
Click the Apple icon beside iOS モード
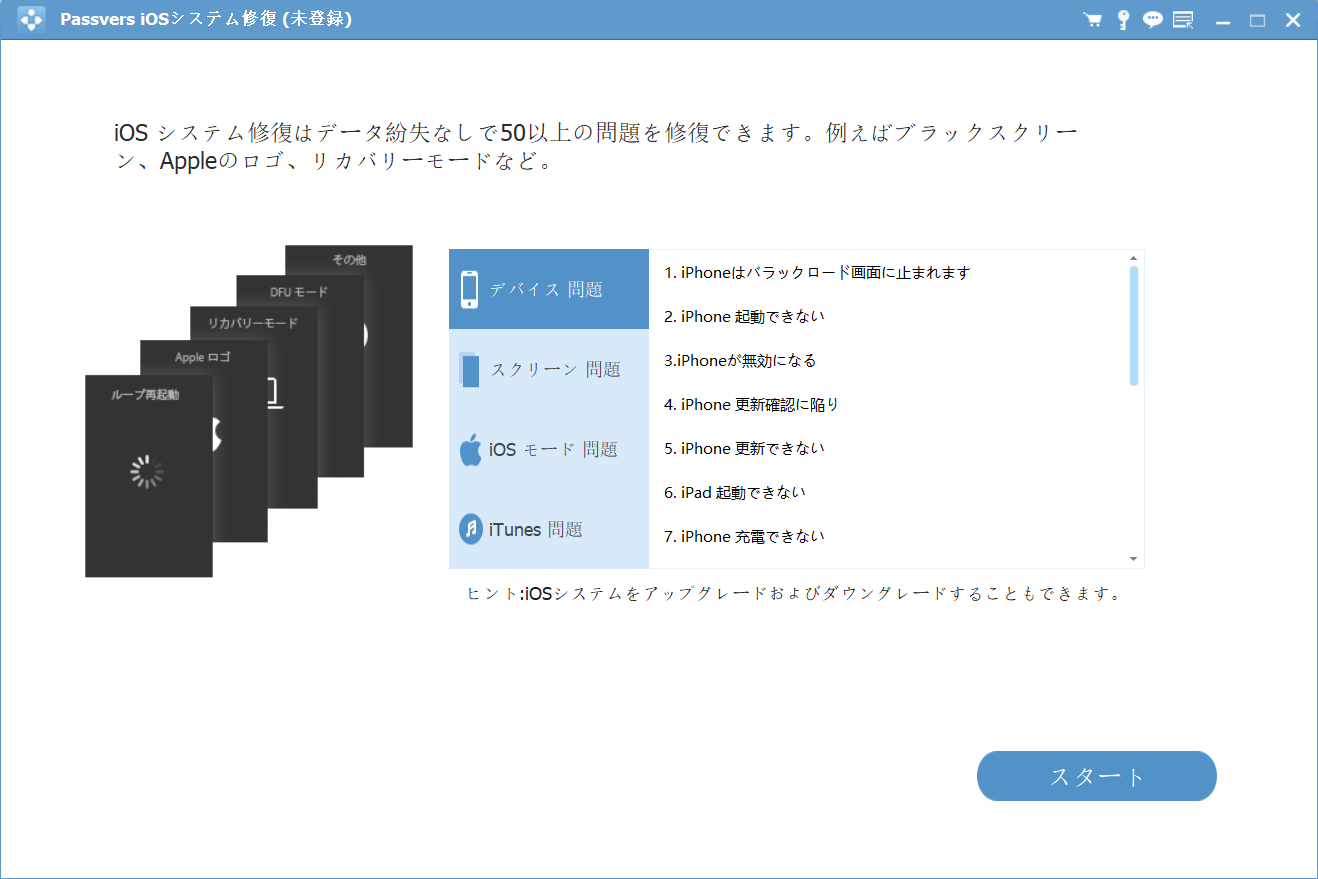click(470, 449)
